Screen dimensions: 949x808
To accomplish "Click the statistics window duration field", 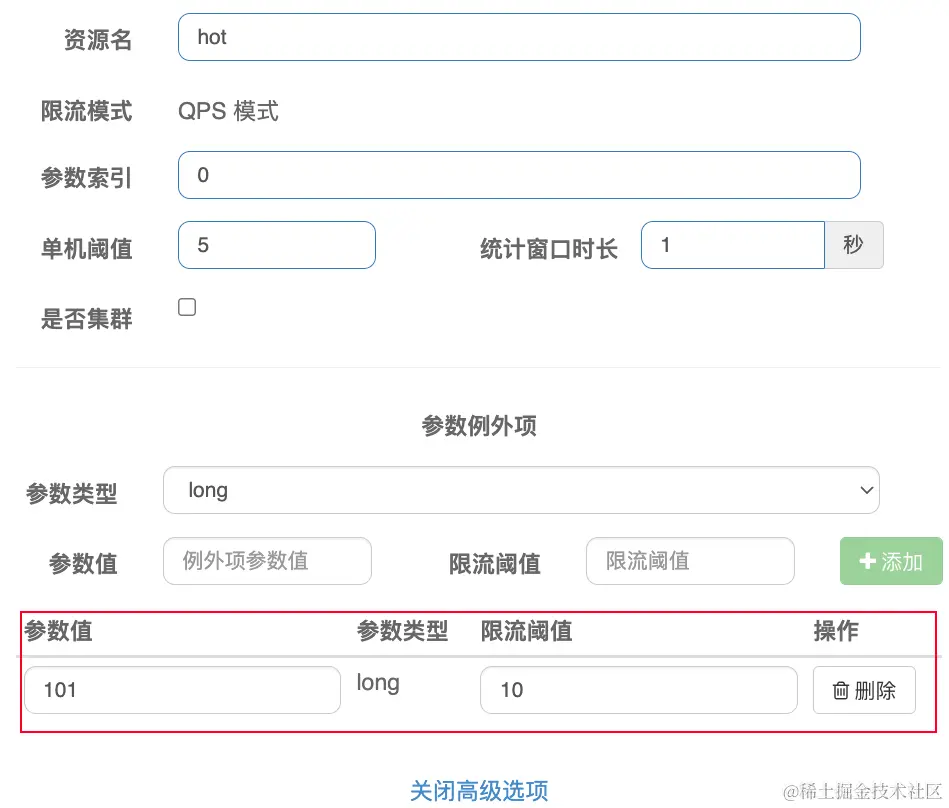I will (x=733, y=245).
